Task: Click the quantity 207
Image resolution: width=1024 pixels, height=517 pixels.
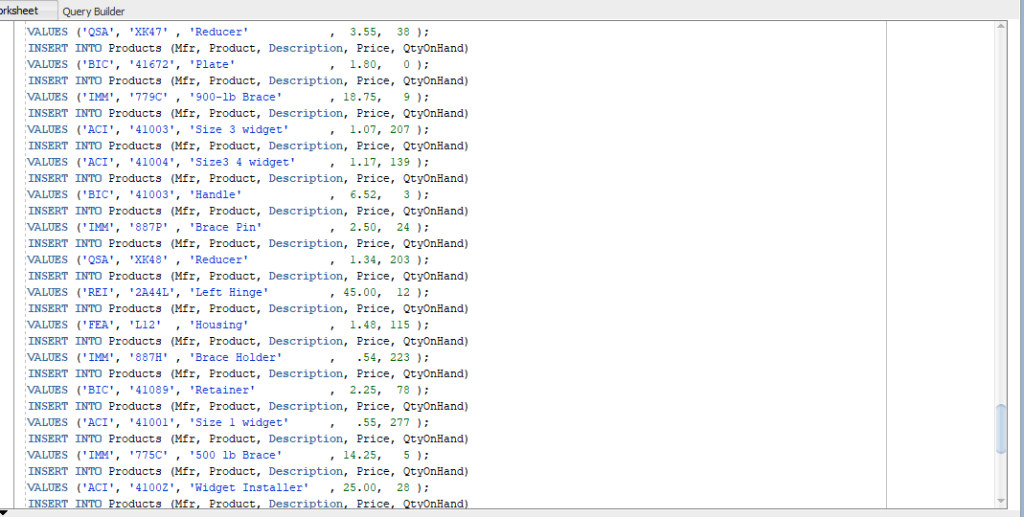Action: (400, 130)
